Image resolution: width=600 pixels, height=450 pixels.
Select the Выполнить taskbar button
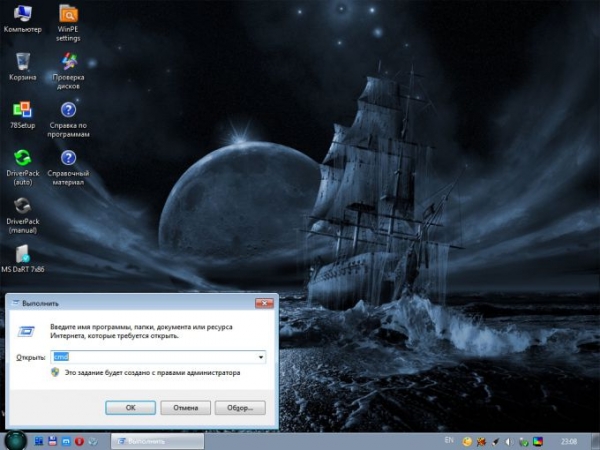click(x=156, y=441)
